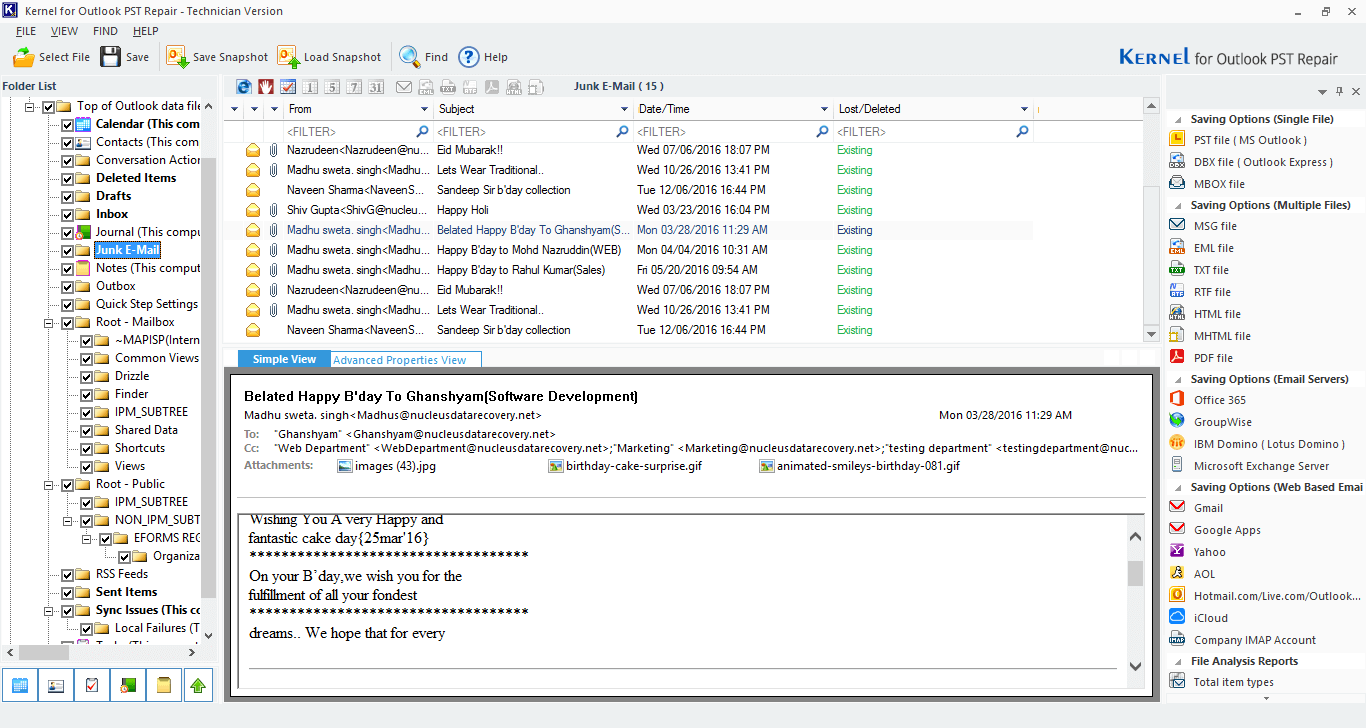Select the single day calendar view icon
Screen dimensions: 1366x728
310,88
